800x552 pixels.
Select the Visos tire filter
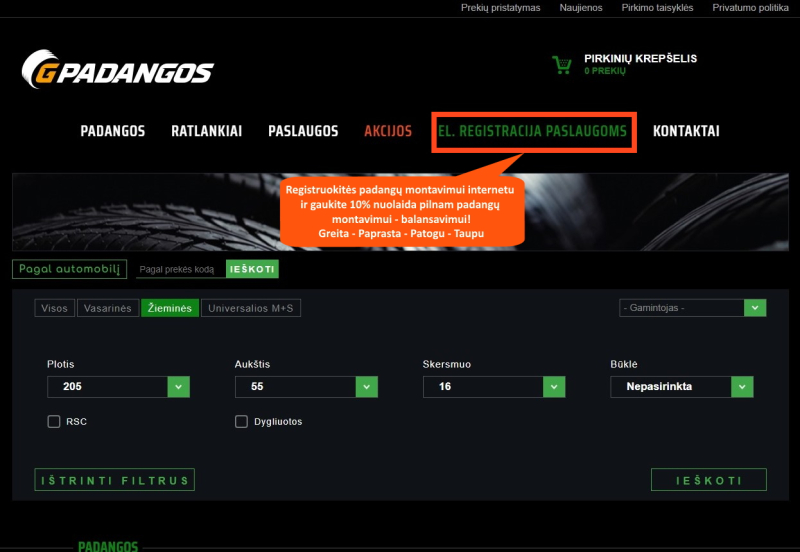tap(55, 308)
